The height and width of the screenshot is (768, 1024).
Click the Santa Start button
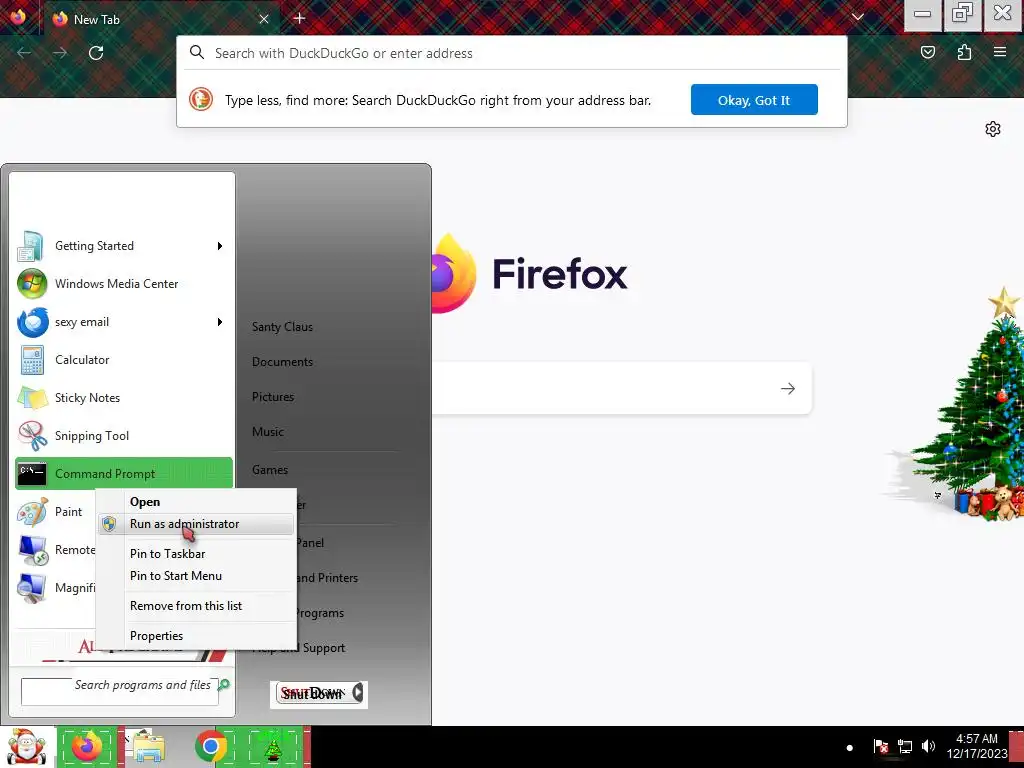pos(26,747)
